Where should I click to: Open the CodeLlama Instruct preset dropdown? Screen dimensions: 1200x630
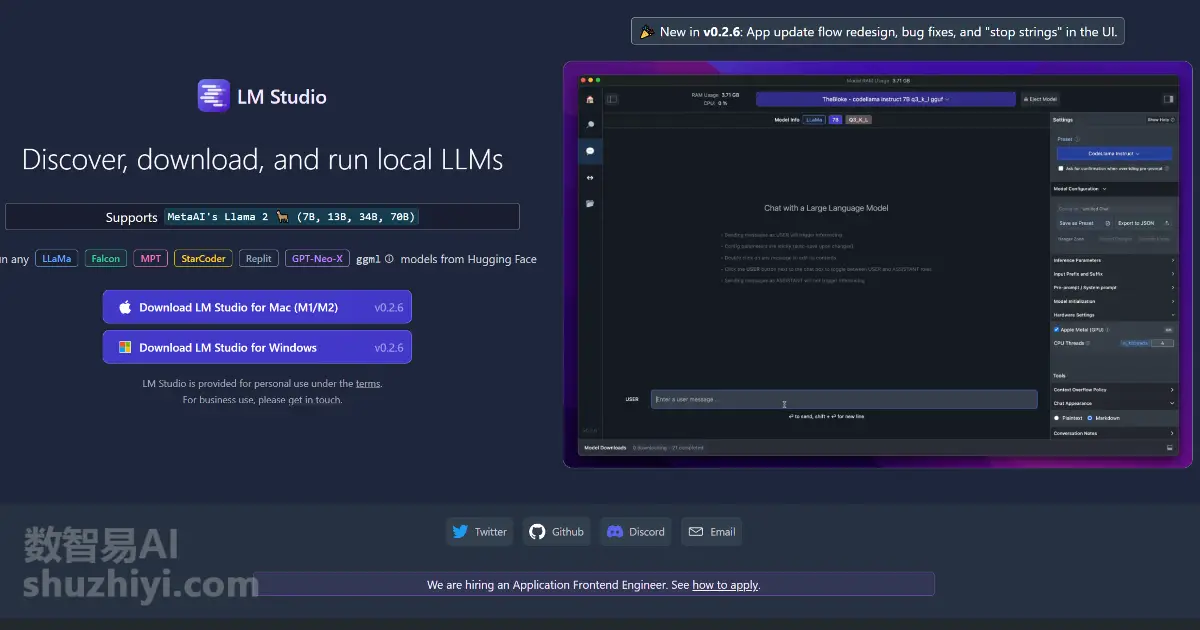point(1115,154)
